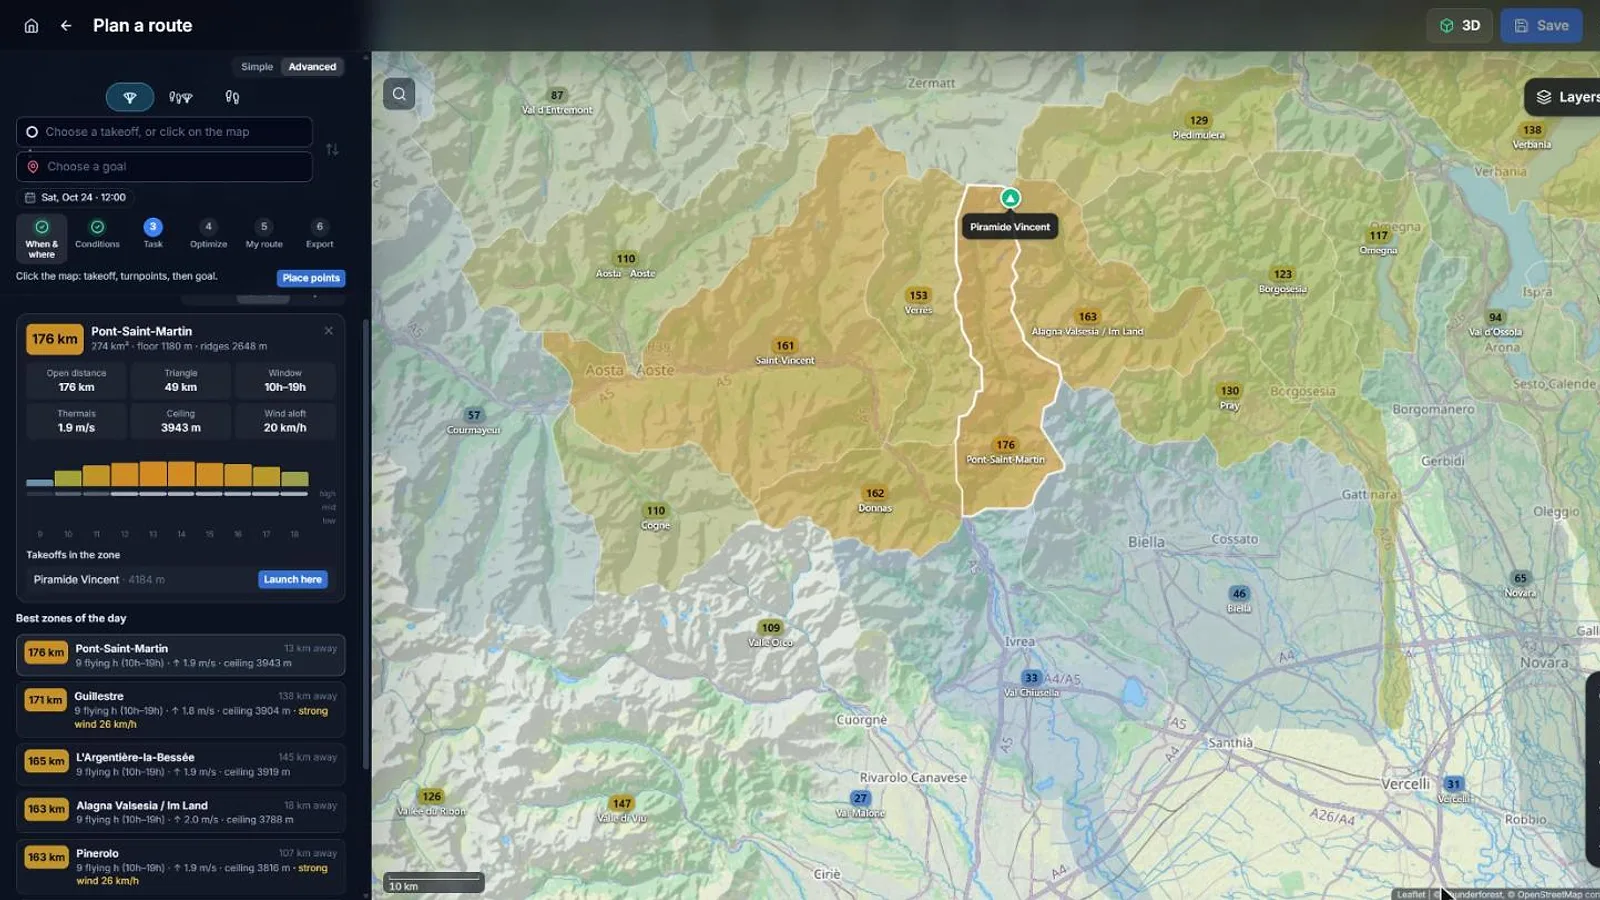The height and width of the screenshot is (900, 1600).
Task: Close the Pont-Saint-Martin zone card
Action: coord(329,331)
